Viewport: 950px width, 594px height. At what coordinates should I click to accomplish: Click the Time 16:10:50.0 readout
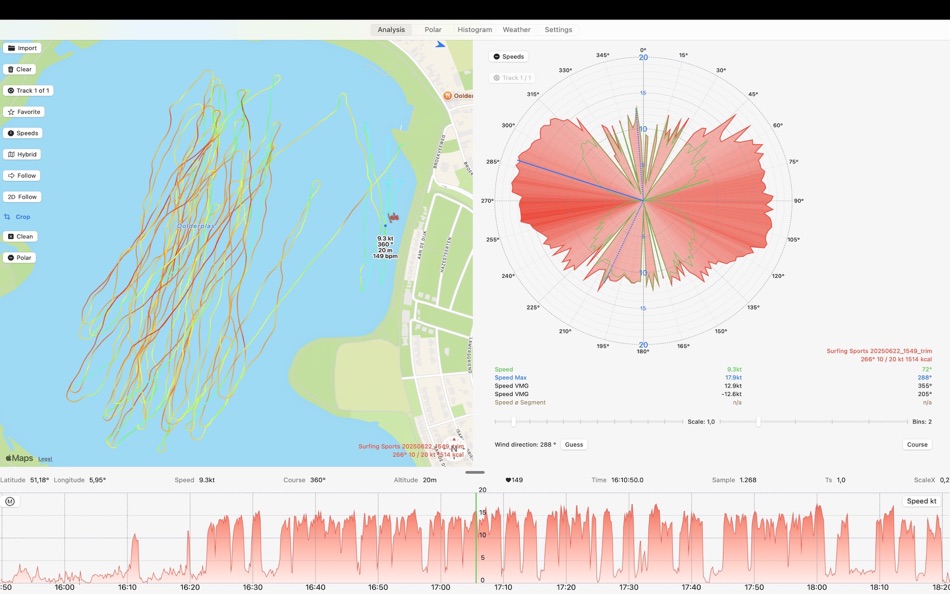click(x=617, y=480)
